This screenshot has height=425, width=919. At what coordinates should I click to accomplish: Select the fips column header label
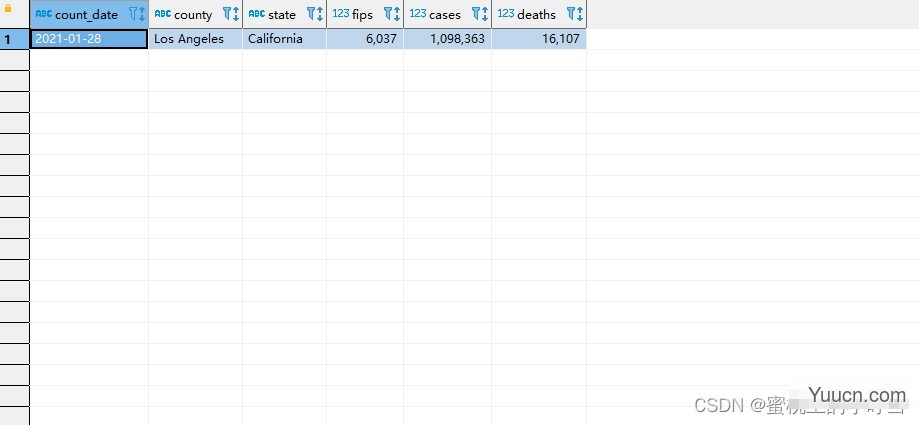362,15
